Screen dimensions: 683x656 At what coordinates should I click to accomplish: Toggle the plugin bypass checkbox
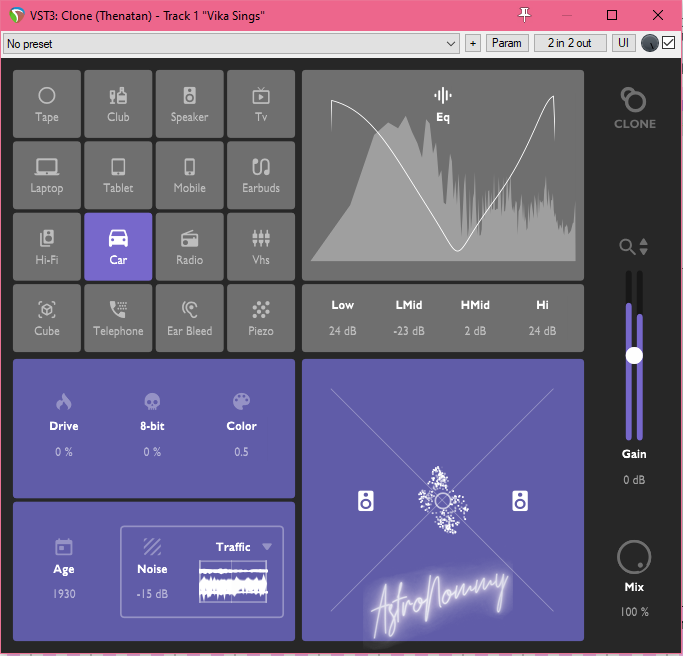[669, 43]
